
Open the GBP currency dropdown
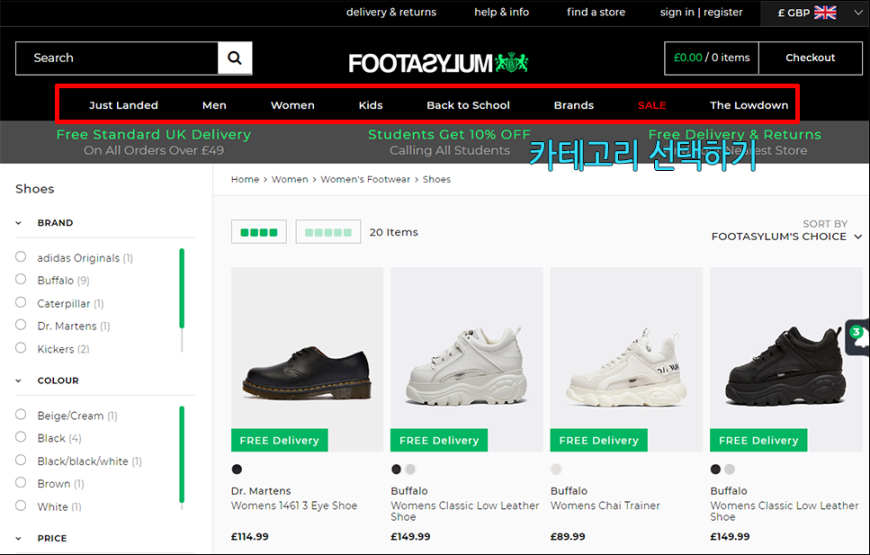pos(815,13)
